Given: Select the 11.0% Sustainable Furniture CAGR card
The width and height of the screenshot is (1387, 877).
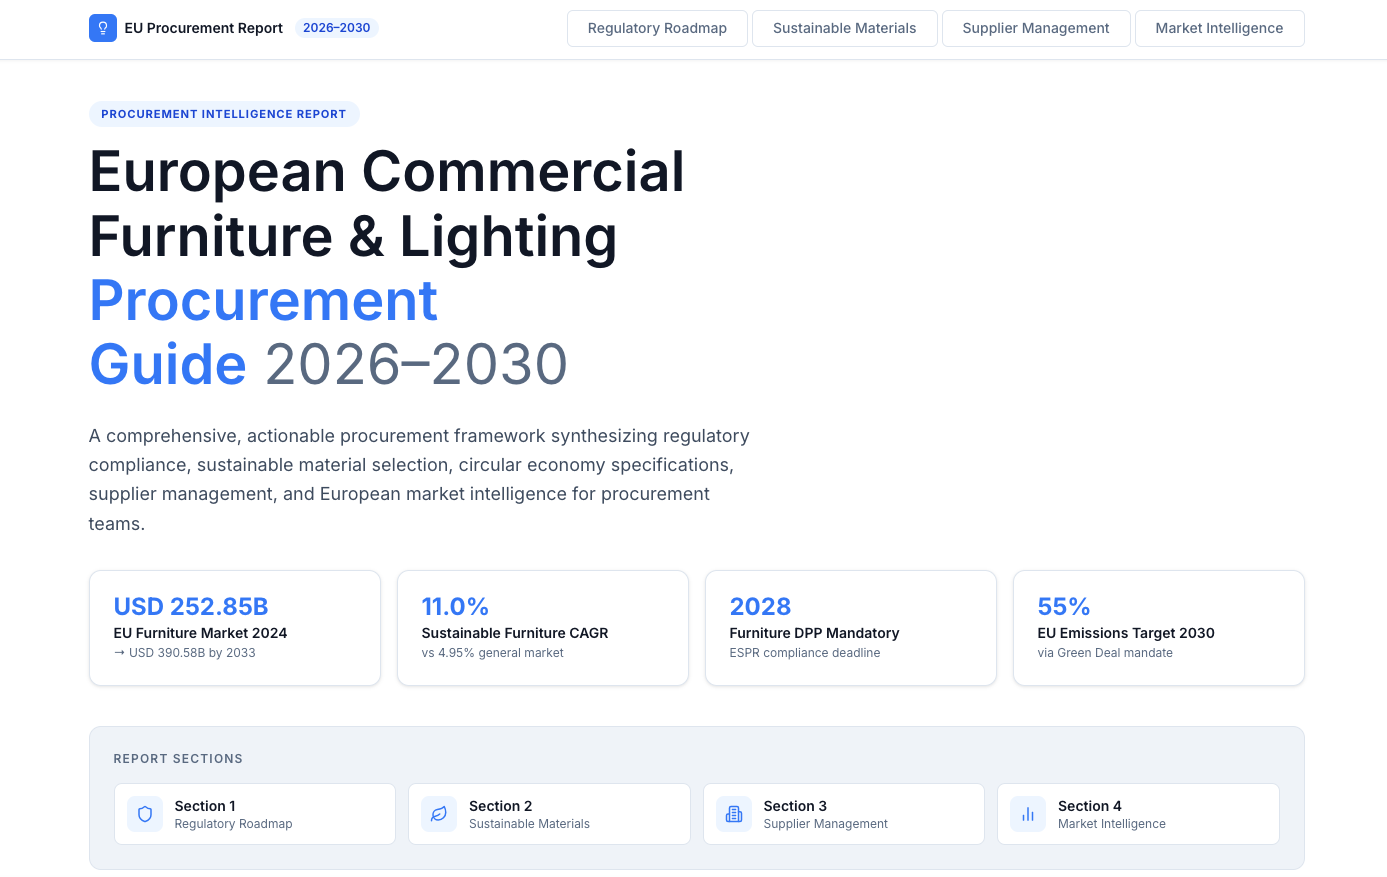Looking at the screenshot, I should coord(543,628).
